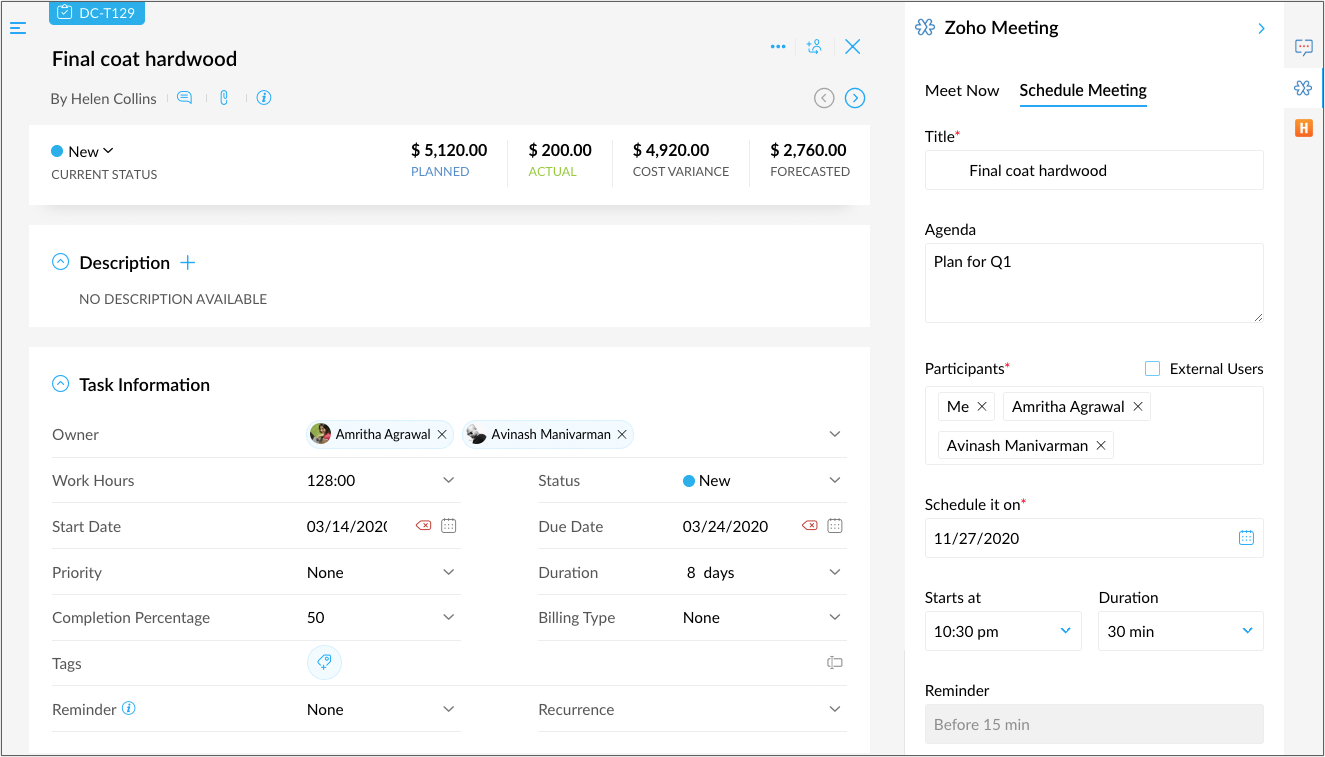Select the Schedule Meeting tab
Viewport: 1325px width, 757px height.
point(1082,91)
